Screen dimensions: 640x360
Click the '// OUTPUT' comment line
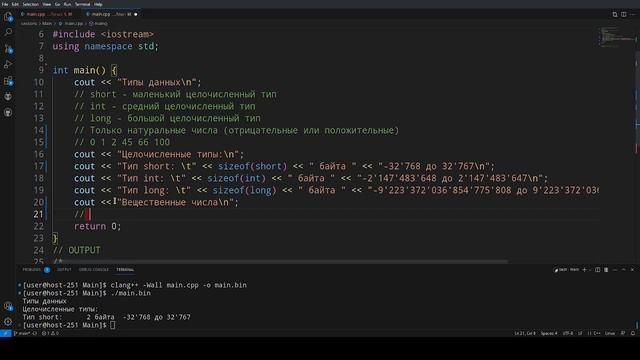(x=76, y=250)
